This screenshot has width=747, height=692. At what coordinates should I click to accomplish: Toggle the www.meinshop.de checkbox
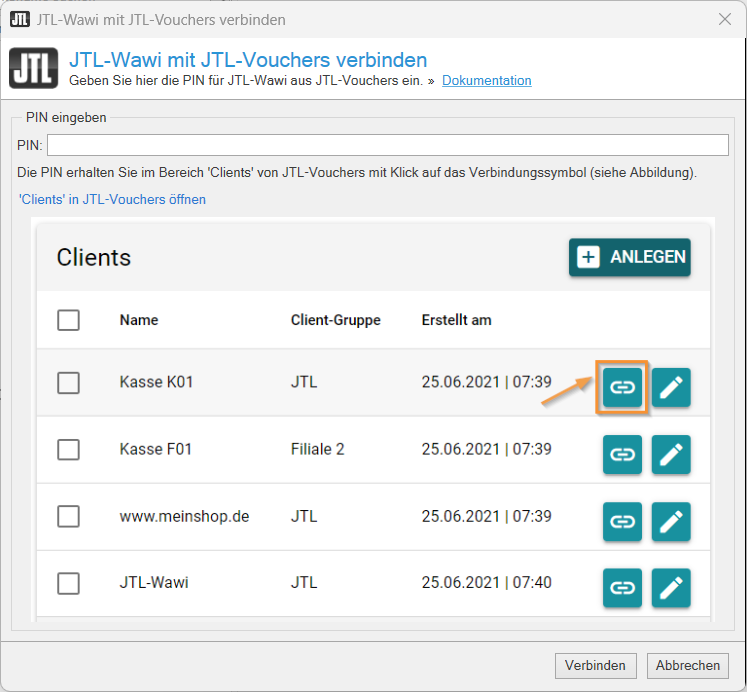pos(68,517)
